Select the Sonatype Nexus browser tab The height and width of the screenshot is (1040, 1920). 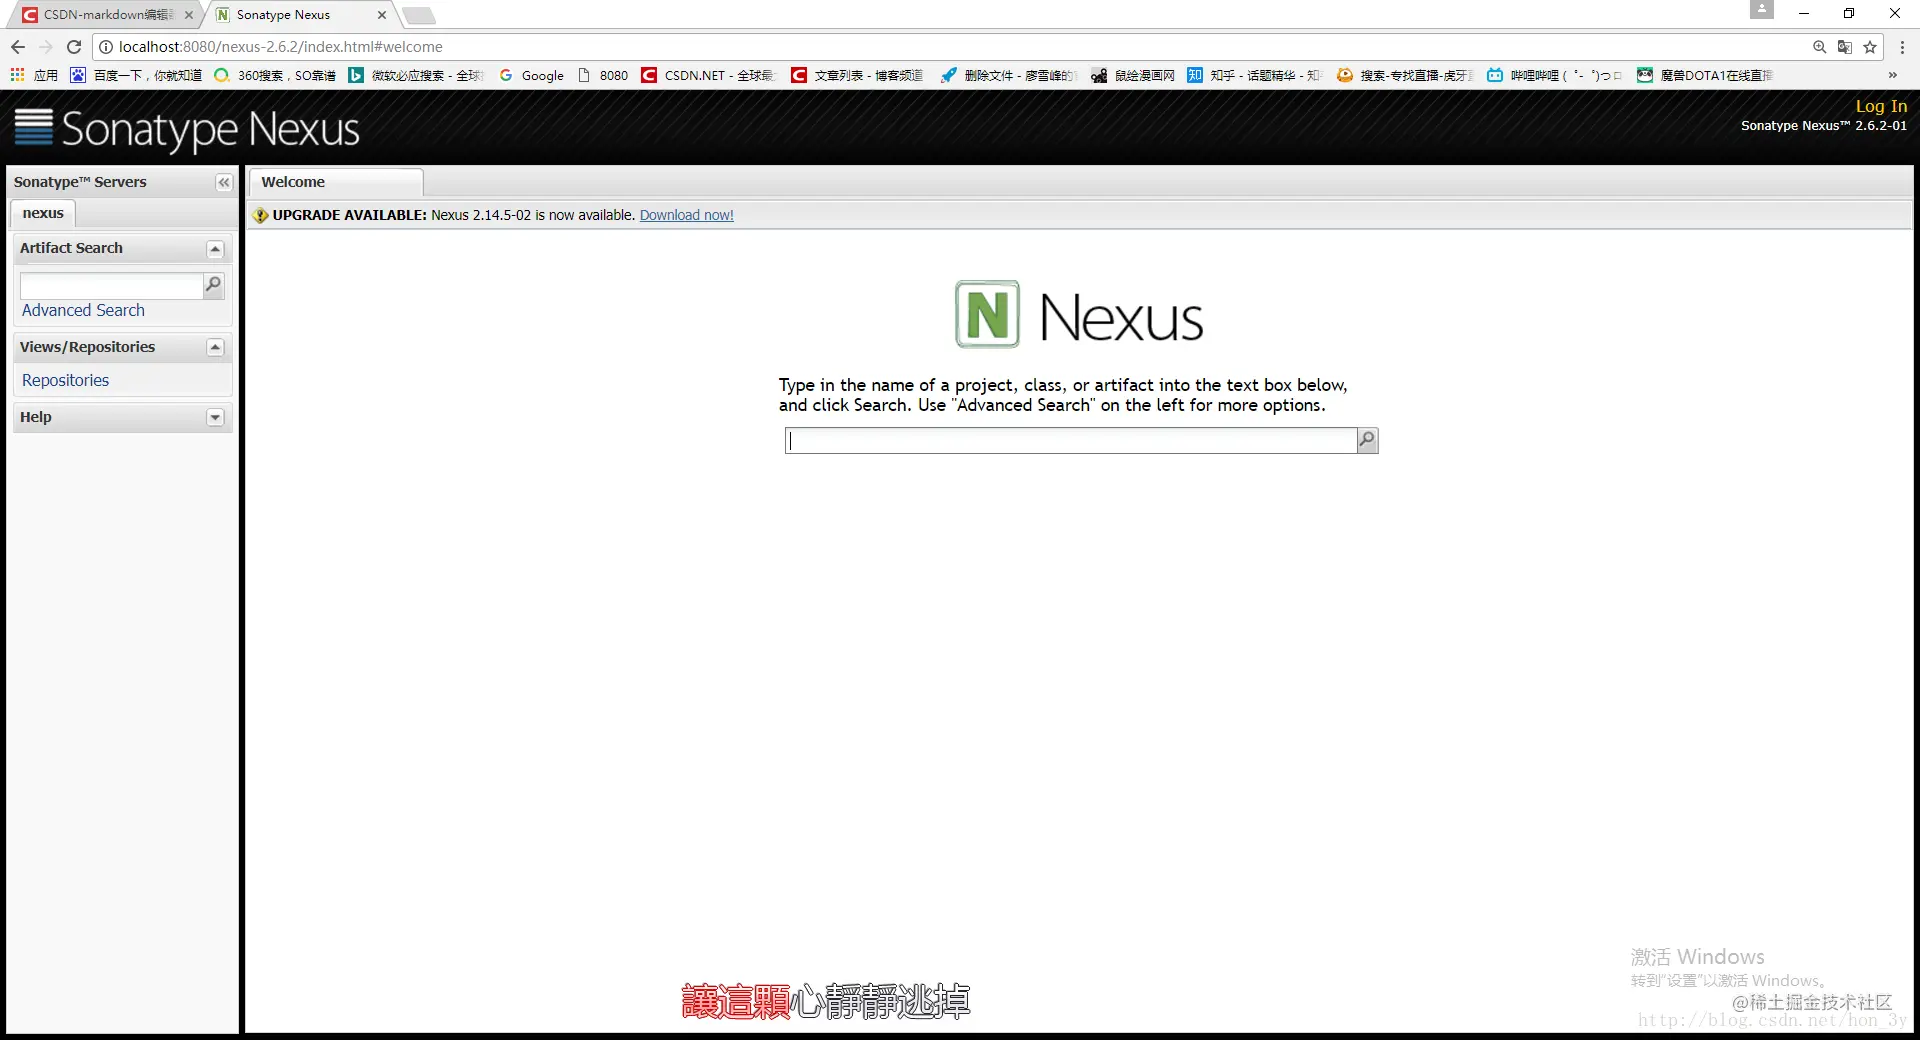coord(298,15)
